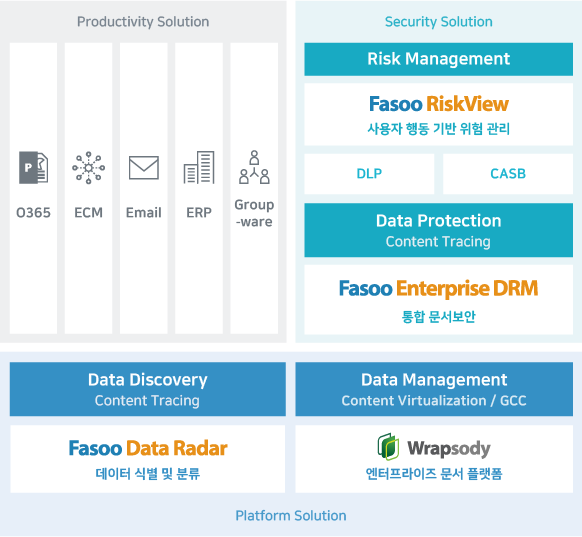Screen dimensions: 582x537
Task: Open the CASB box
Action: (508, 174)
